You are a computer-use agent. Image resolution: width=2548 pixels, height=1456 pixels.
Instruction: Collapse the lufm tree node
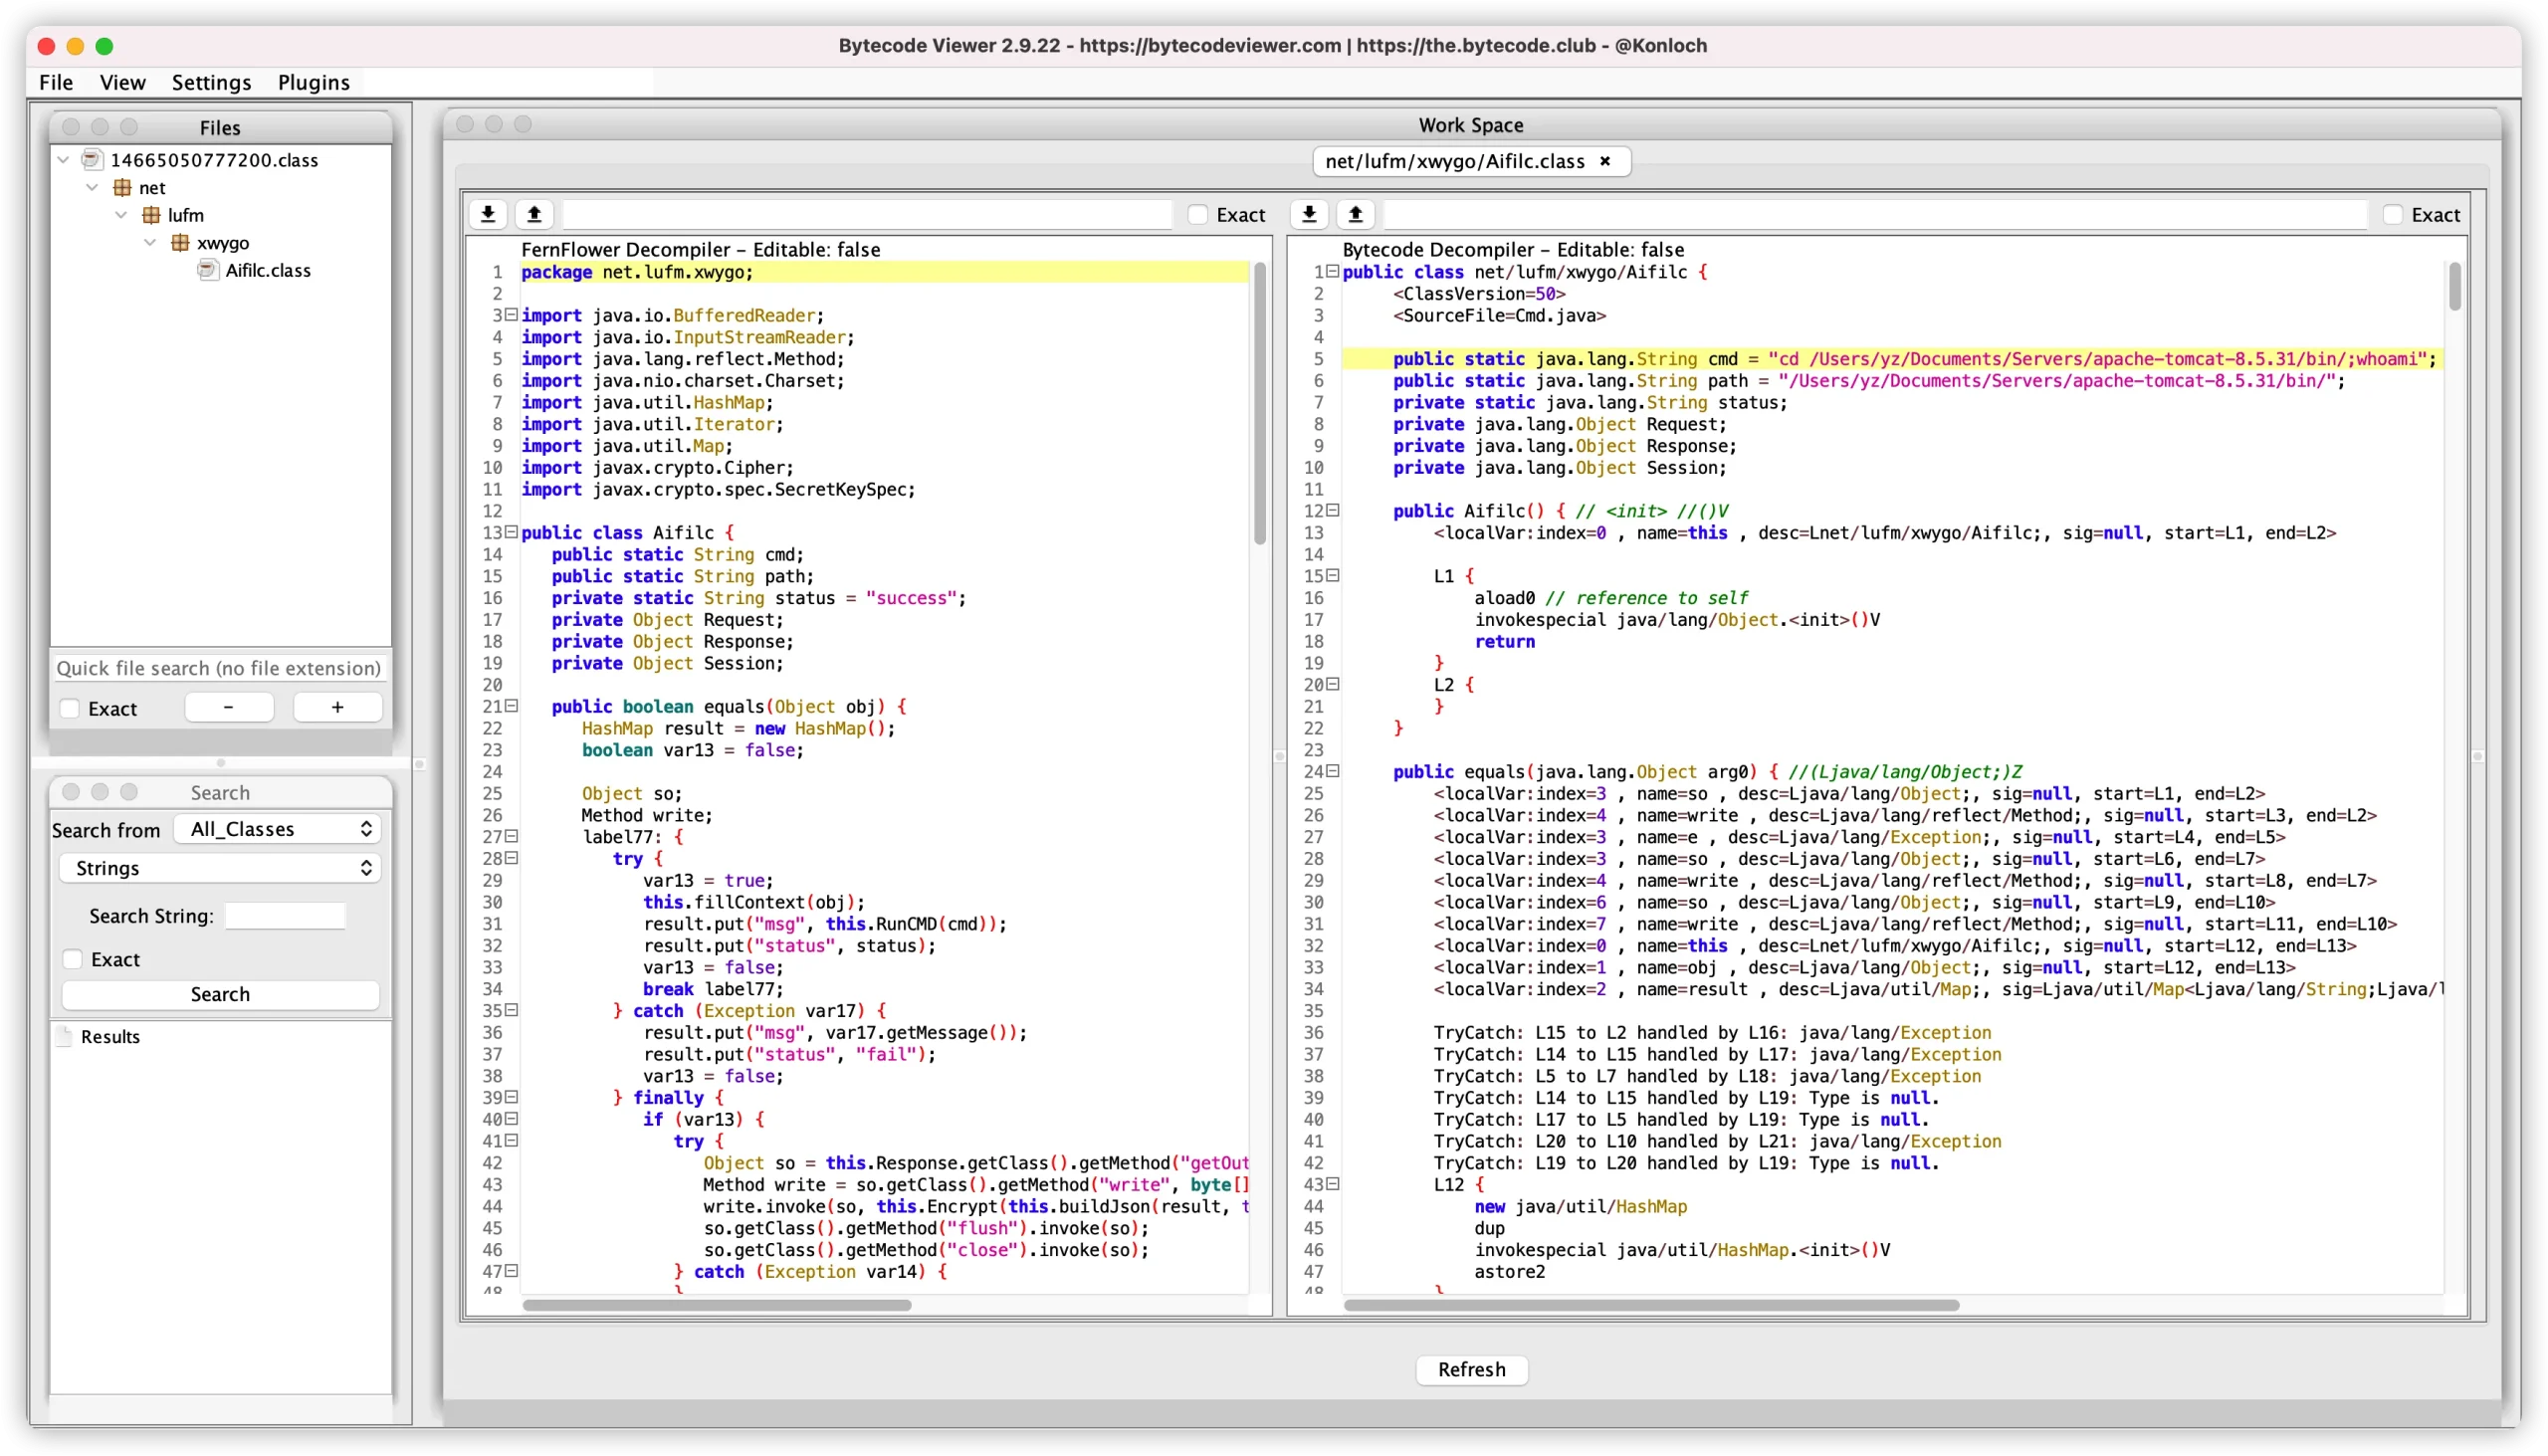pyautogui.click(x=121, y=215)
